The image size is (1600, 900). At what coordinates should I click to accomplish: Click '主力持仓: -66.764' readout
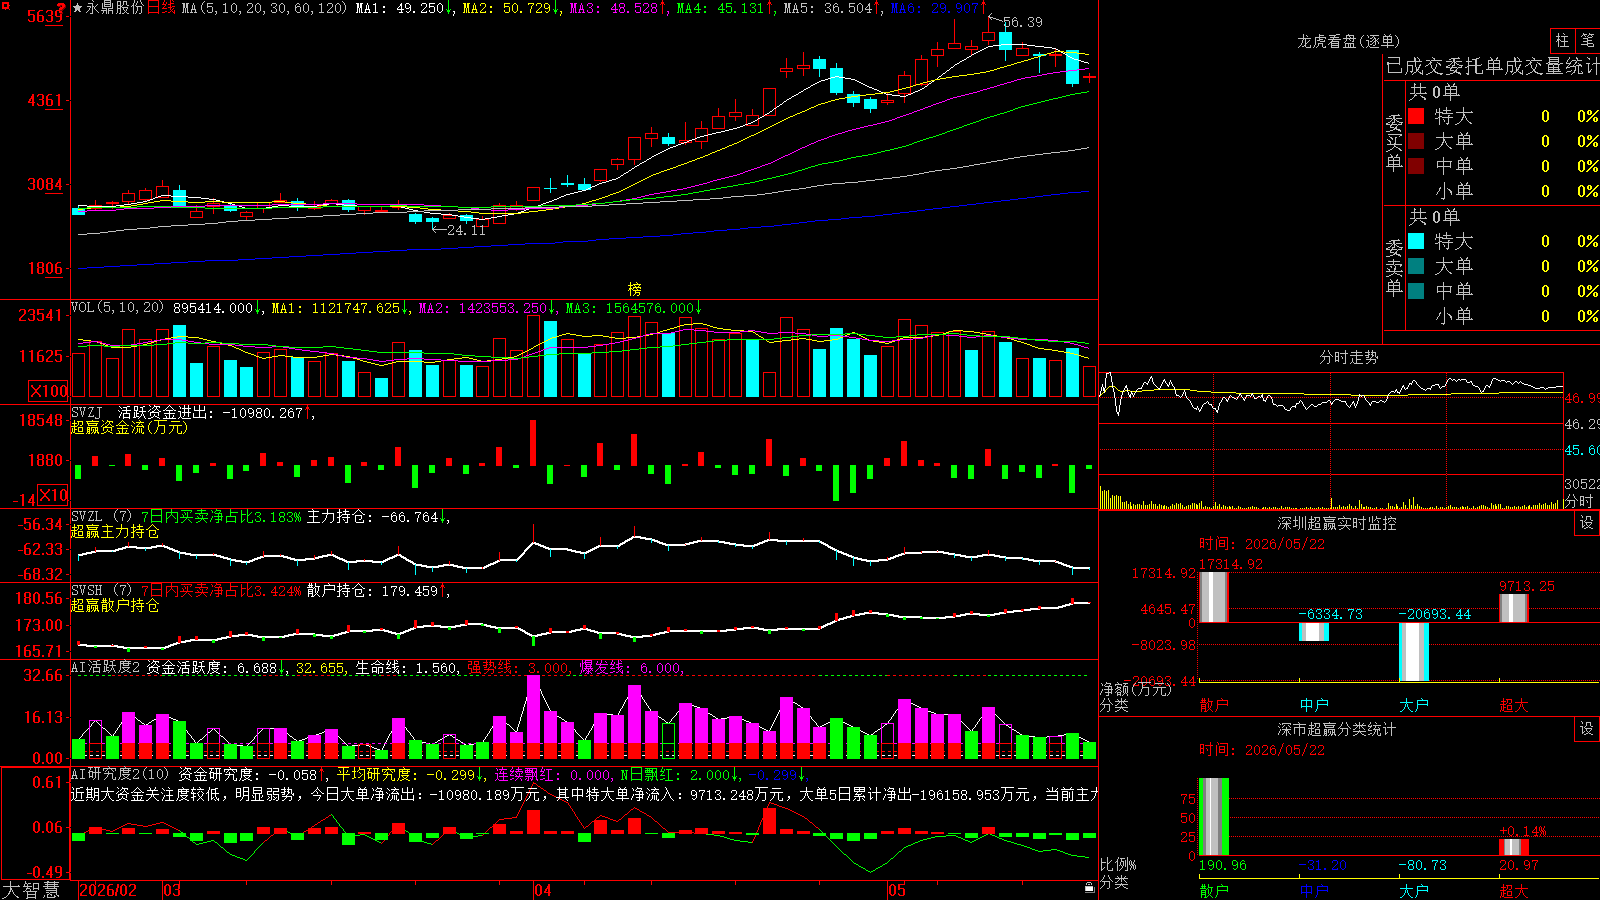pyautogui.click(x=373, y=517)
